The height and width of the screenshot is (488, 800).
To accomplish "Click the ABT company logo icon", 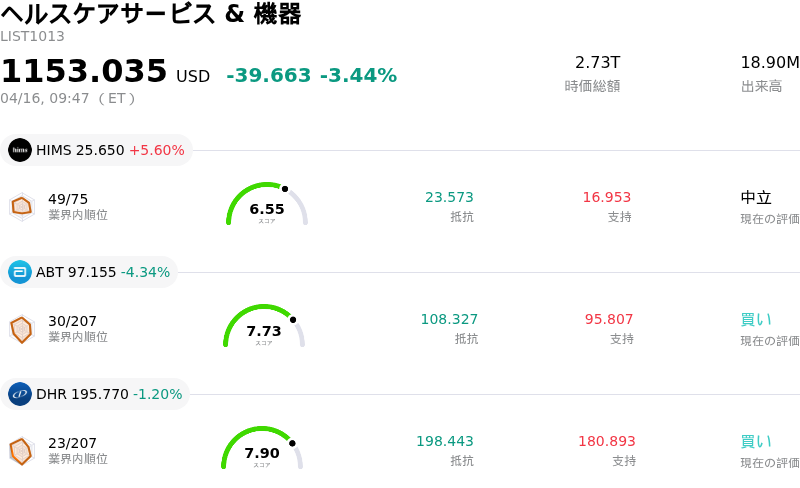I will point(20,272).
